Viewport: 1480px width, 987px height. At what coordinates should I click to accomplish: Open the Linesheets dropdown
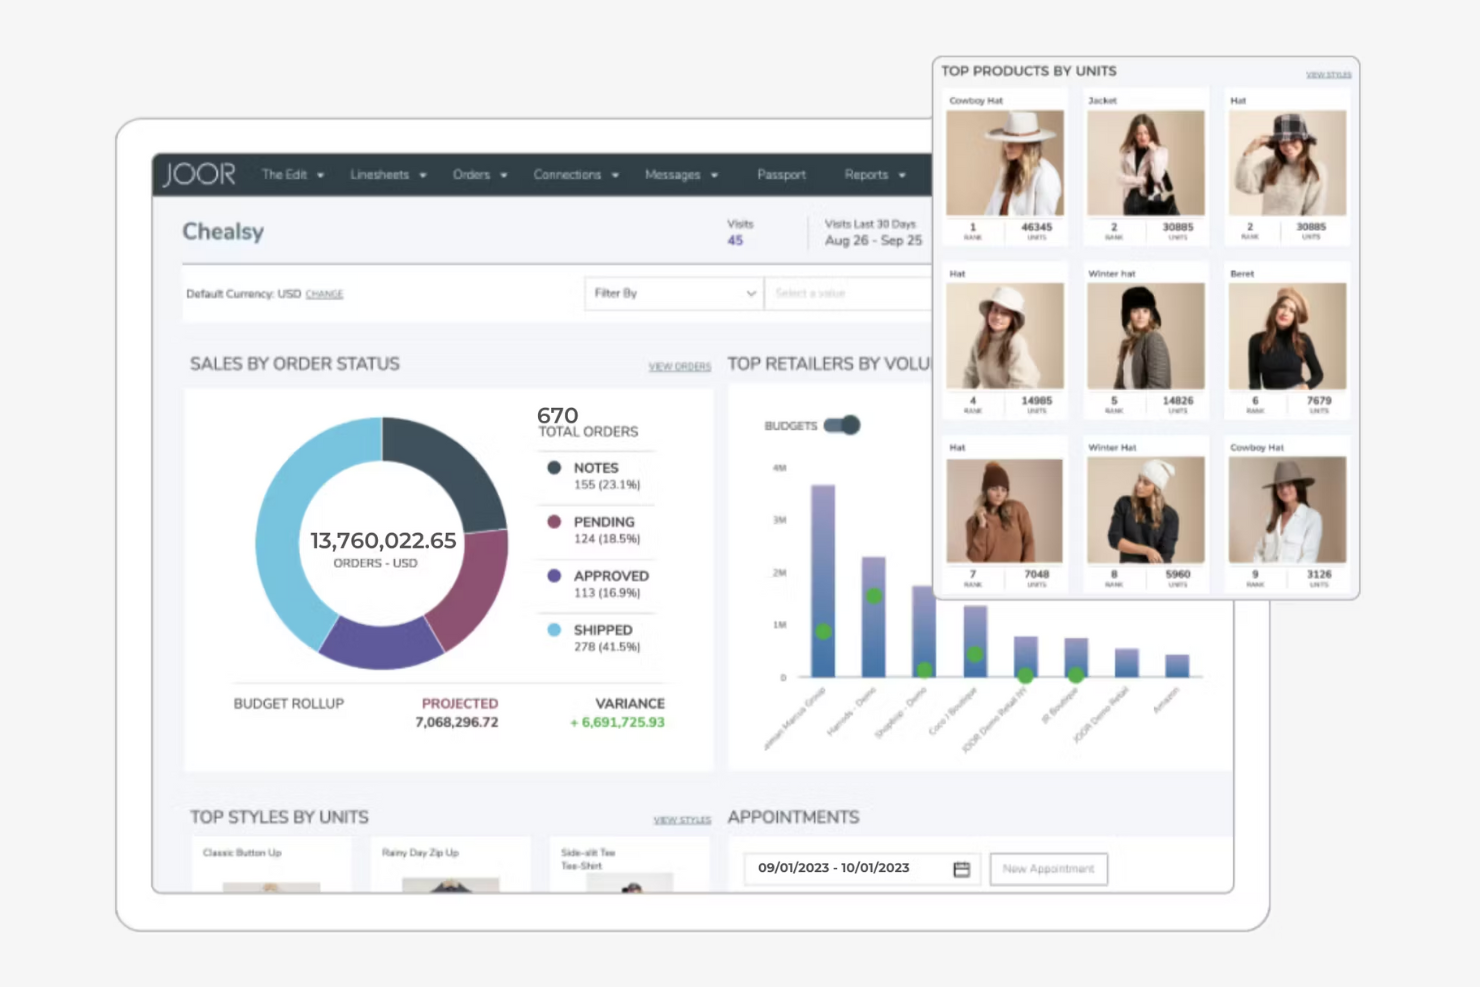click(x=388, y=174)
